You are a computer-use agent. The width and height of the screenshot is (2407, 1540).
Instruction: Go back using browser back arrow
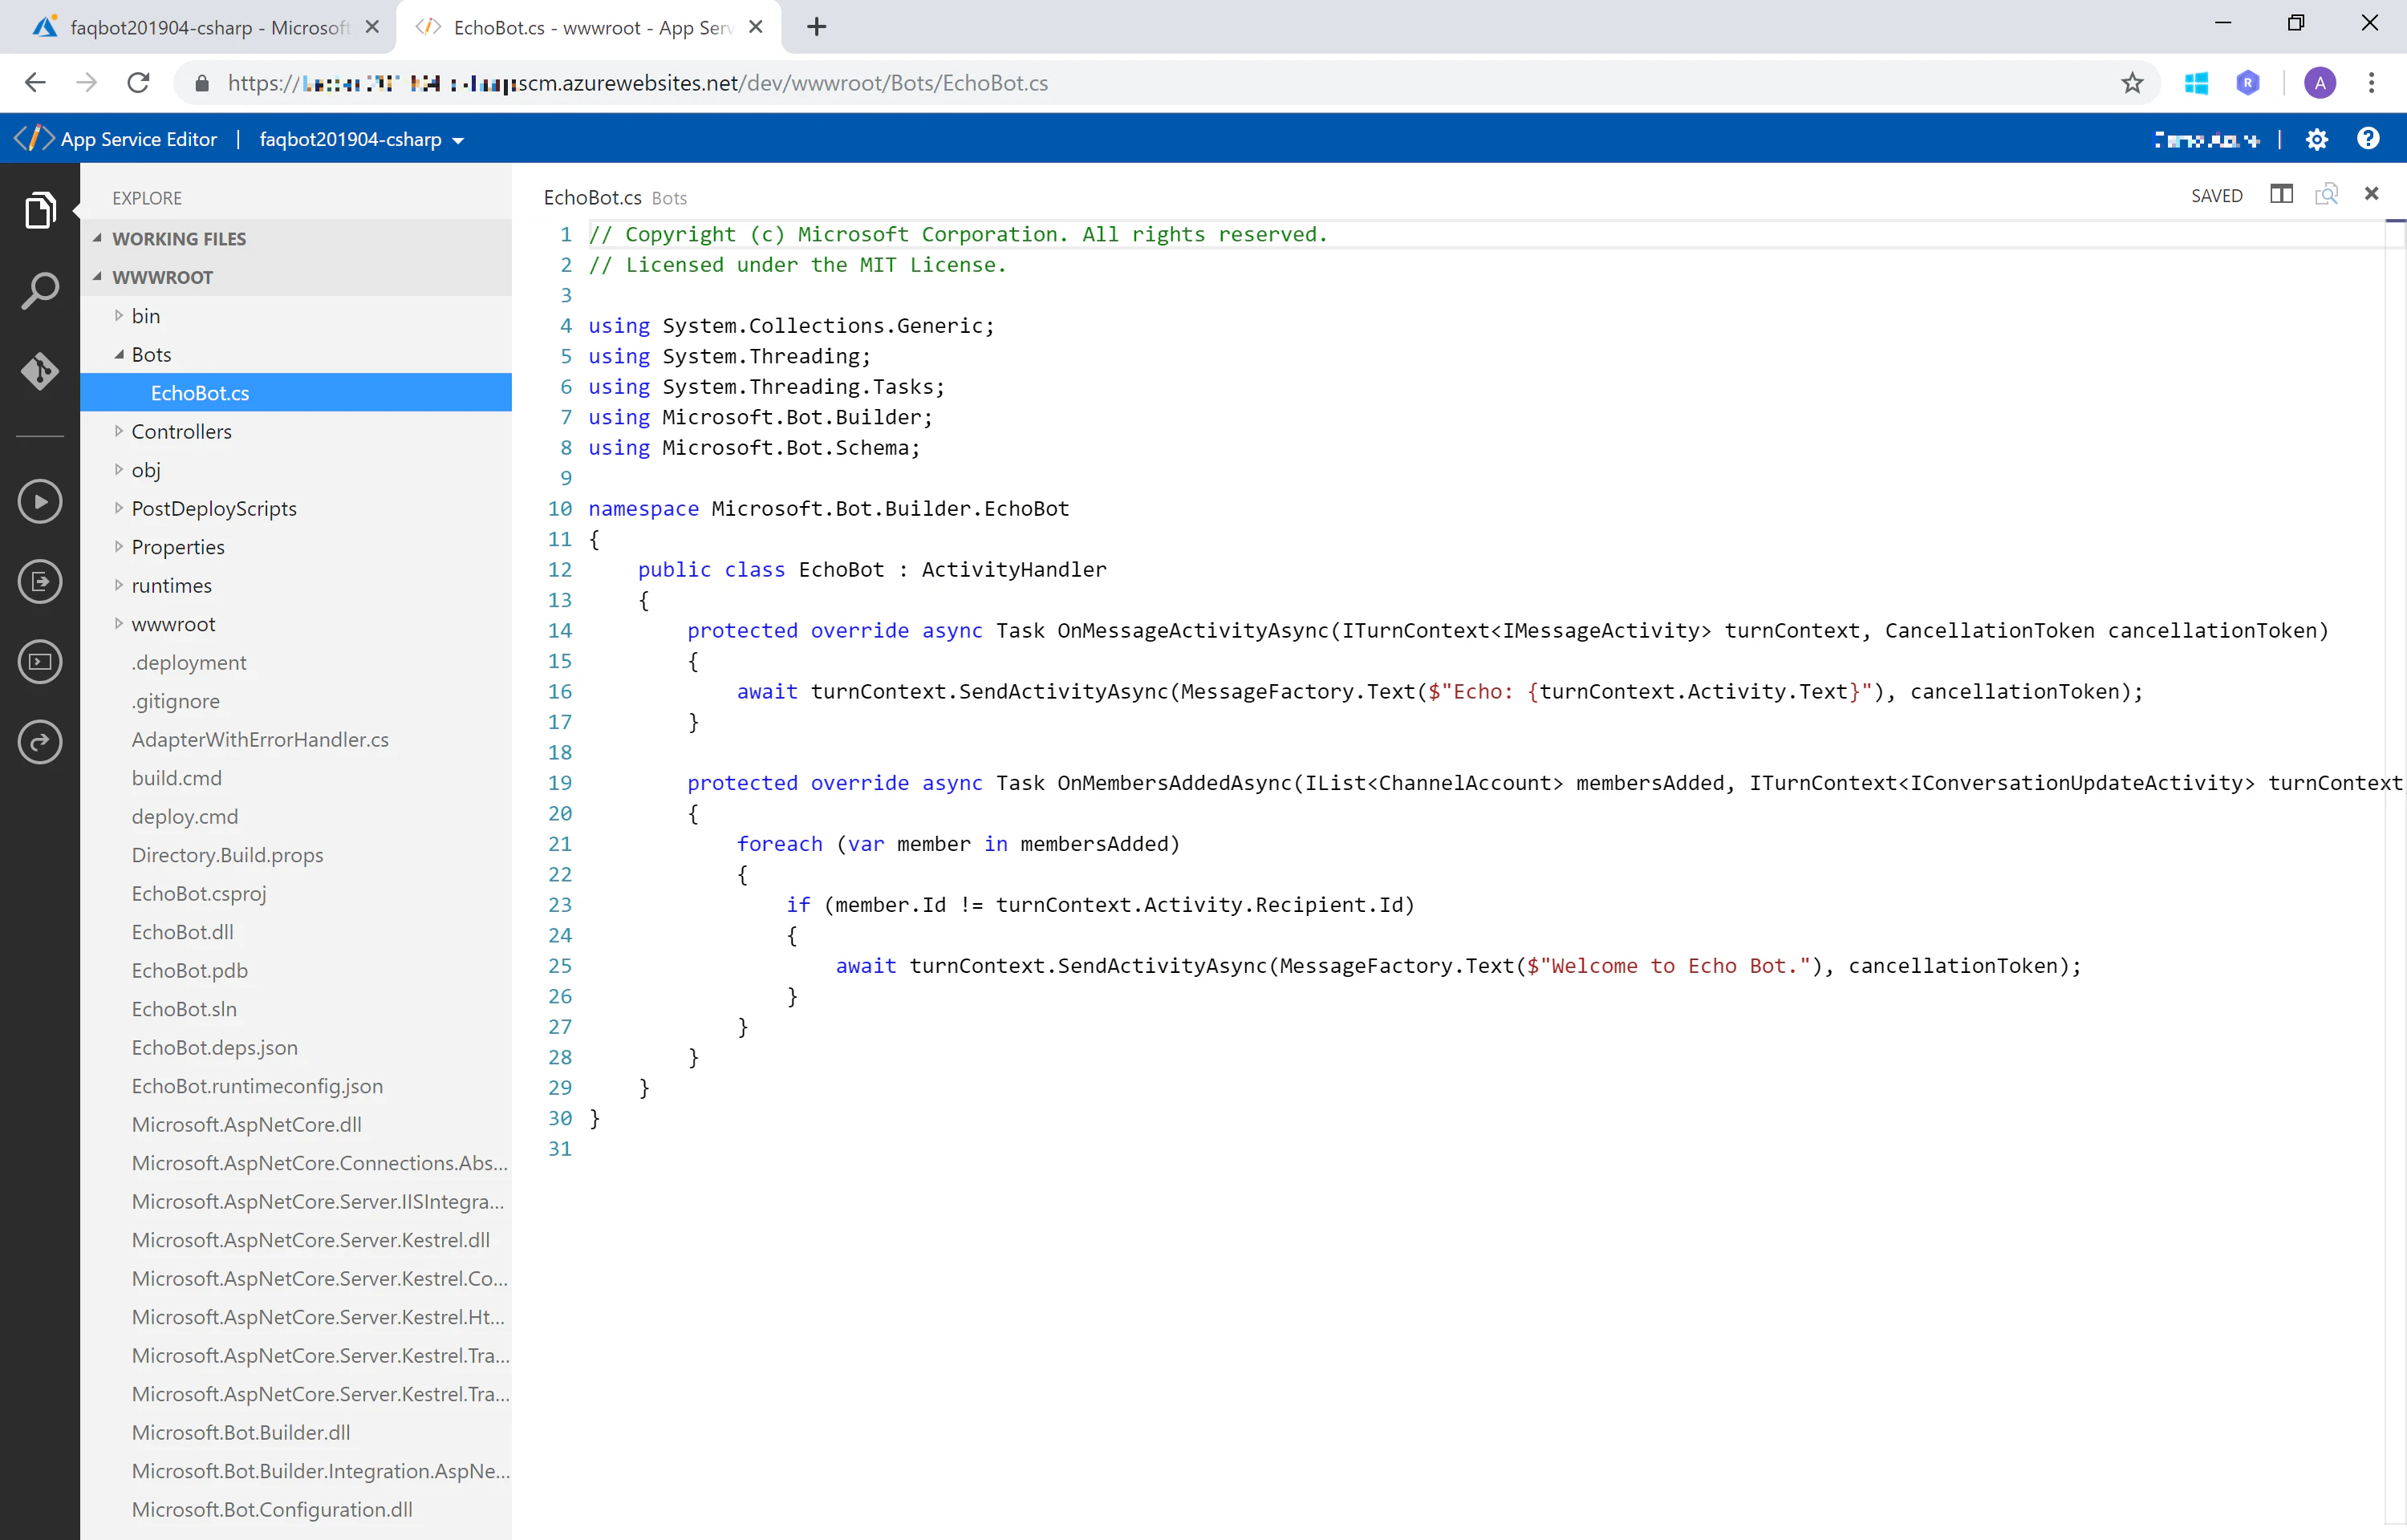click(35, 83)
